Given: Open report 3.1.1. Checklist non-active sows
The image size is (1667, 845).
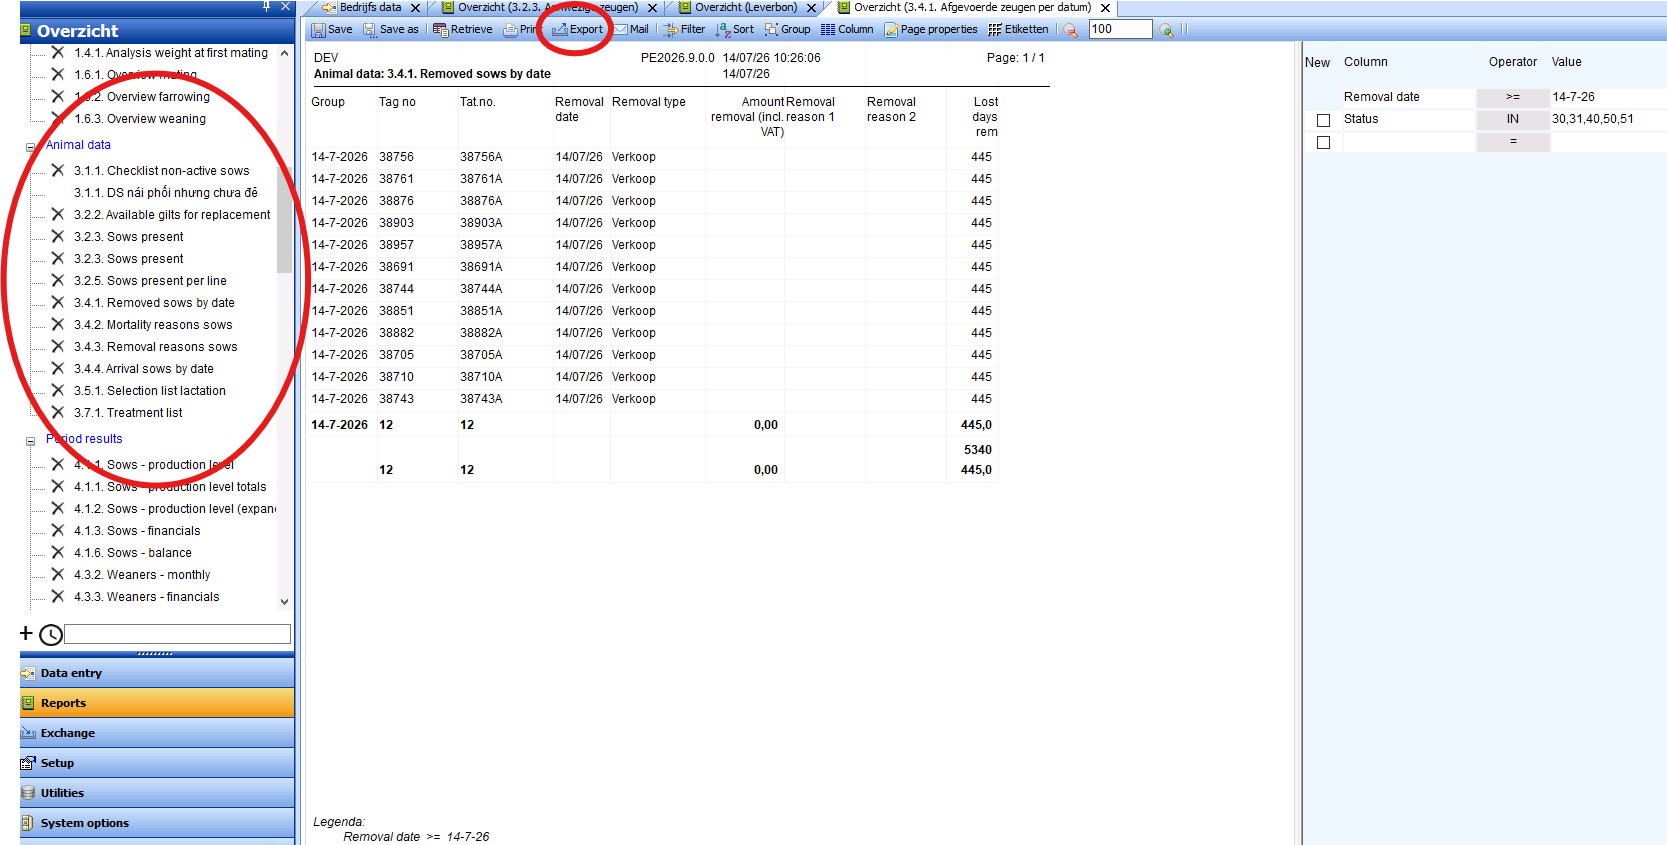Looking at the screenshot, I should click(x=162, y=171).
